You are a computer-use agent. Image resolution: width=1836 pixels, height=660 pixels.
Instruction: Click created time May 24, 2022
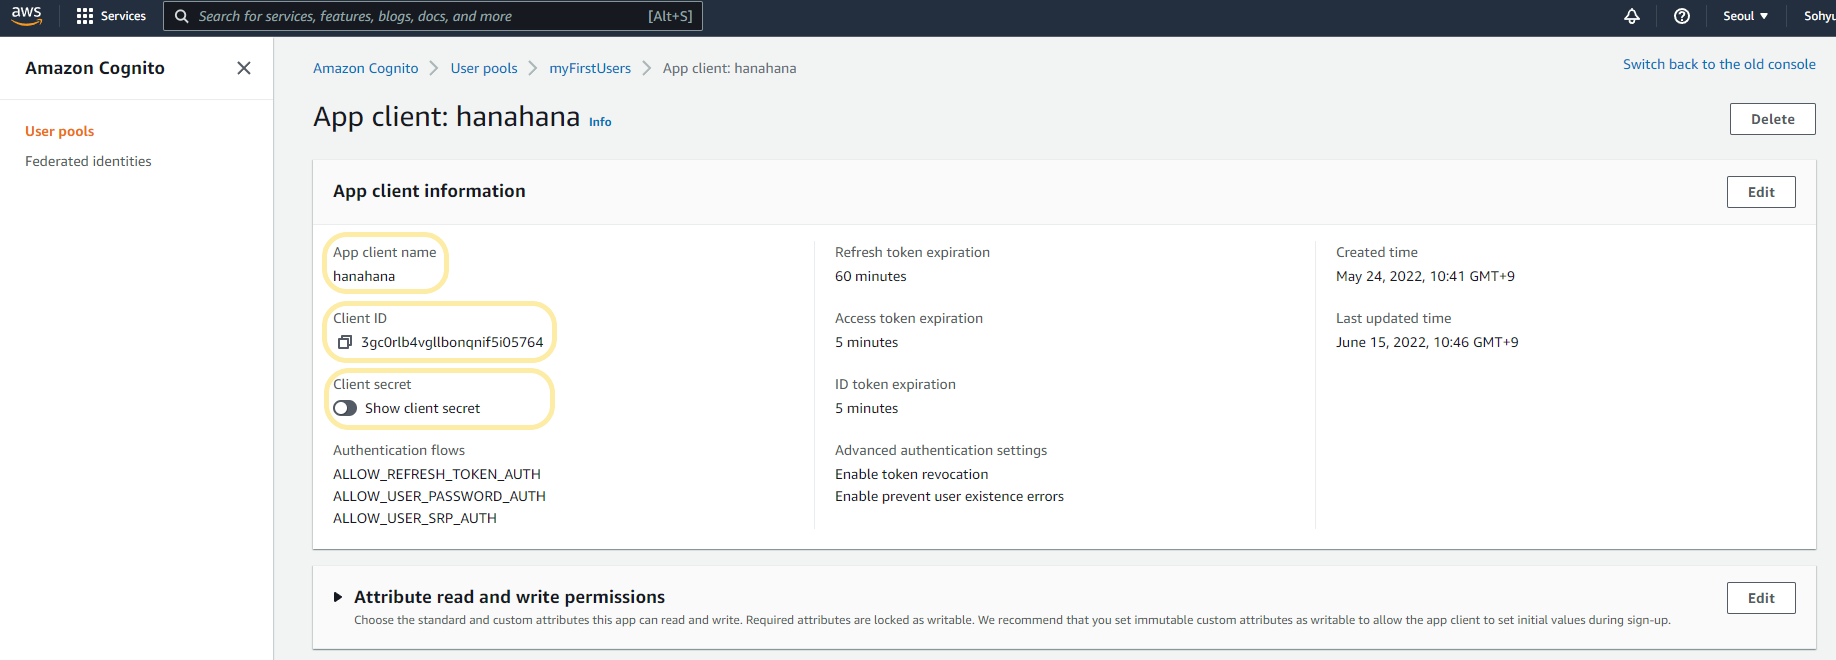click(x=1425, y=276)
